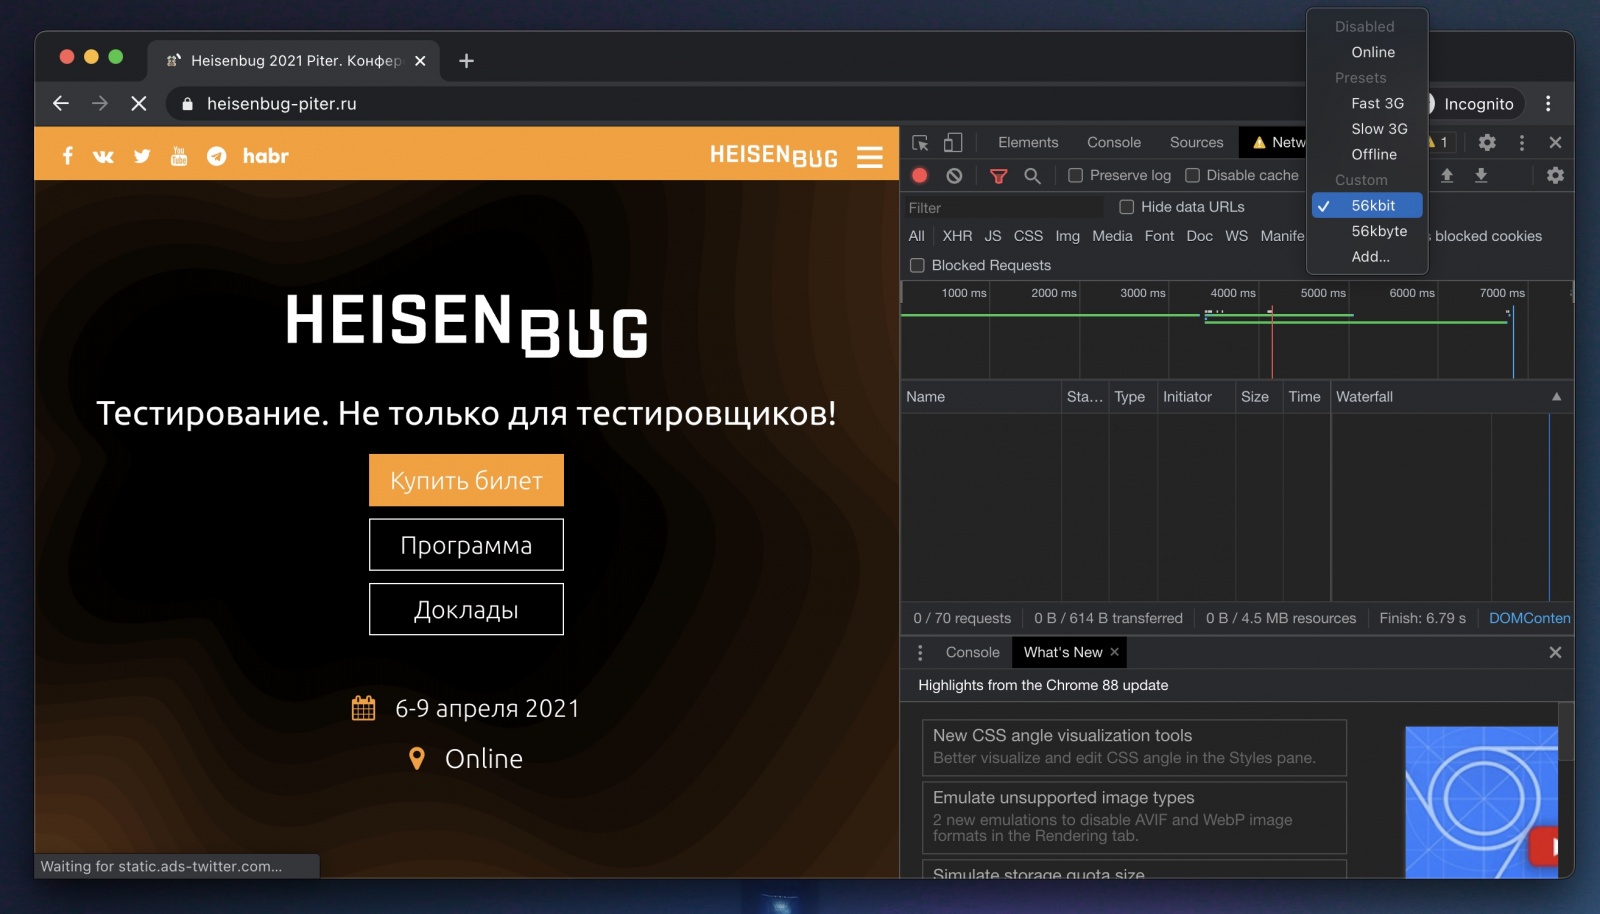
Task: Check Blocked Requests
Action: point(917,265)
